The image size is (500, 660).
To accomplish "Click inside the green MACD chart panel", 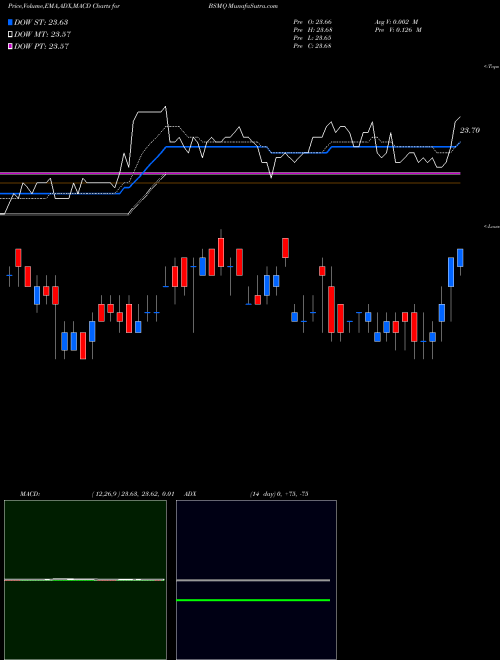I will point(85,580).
